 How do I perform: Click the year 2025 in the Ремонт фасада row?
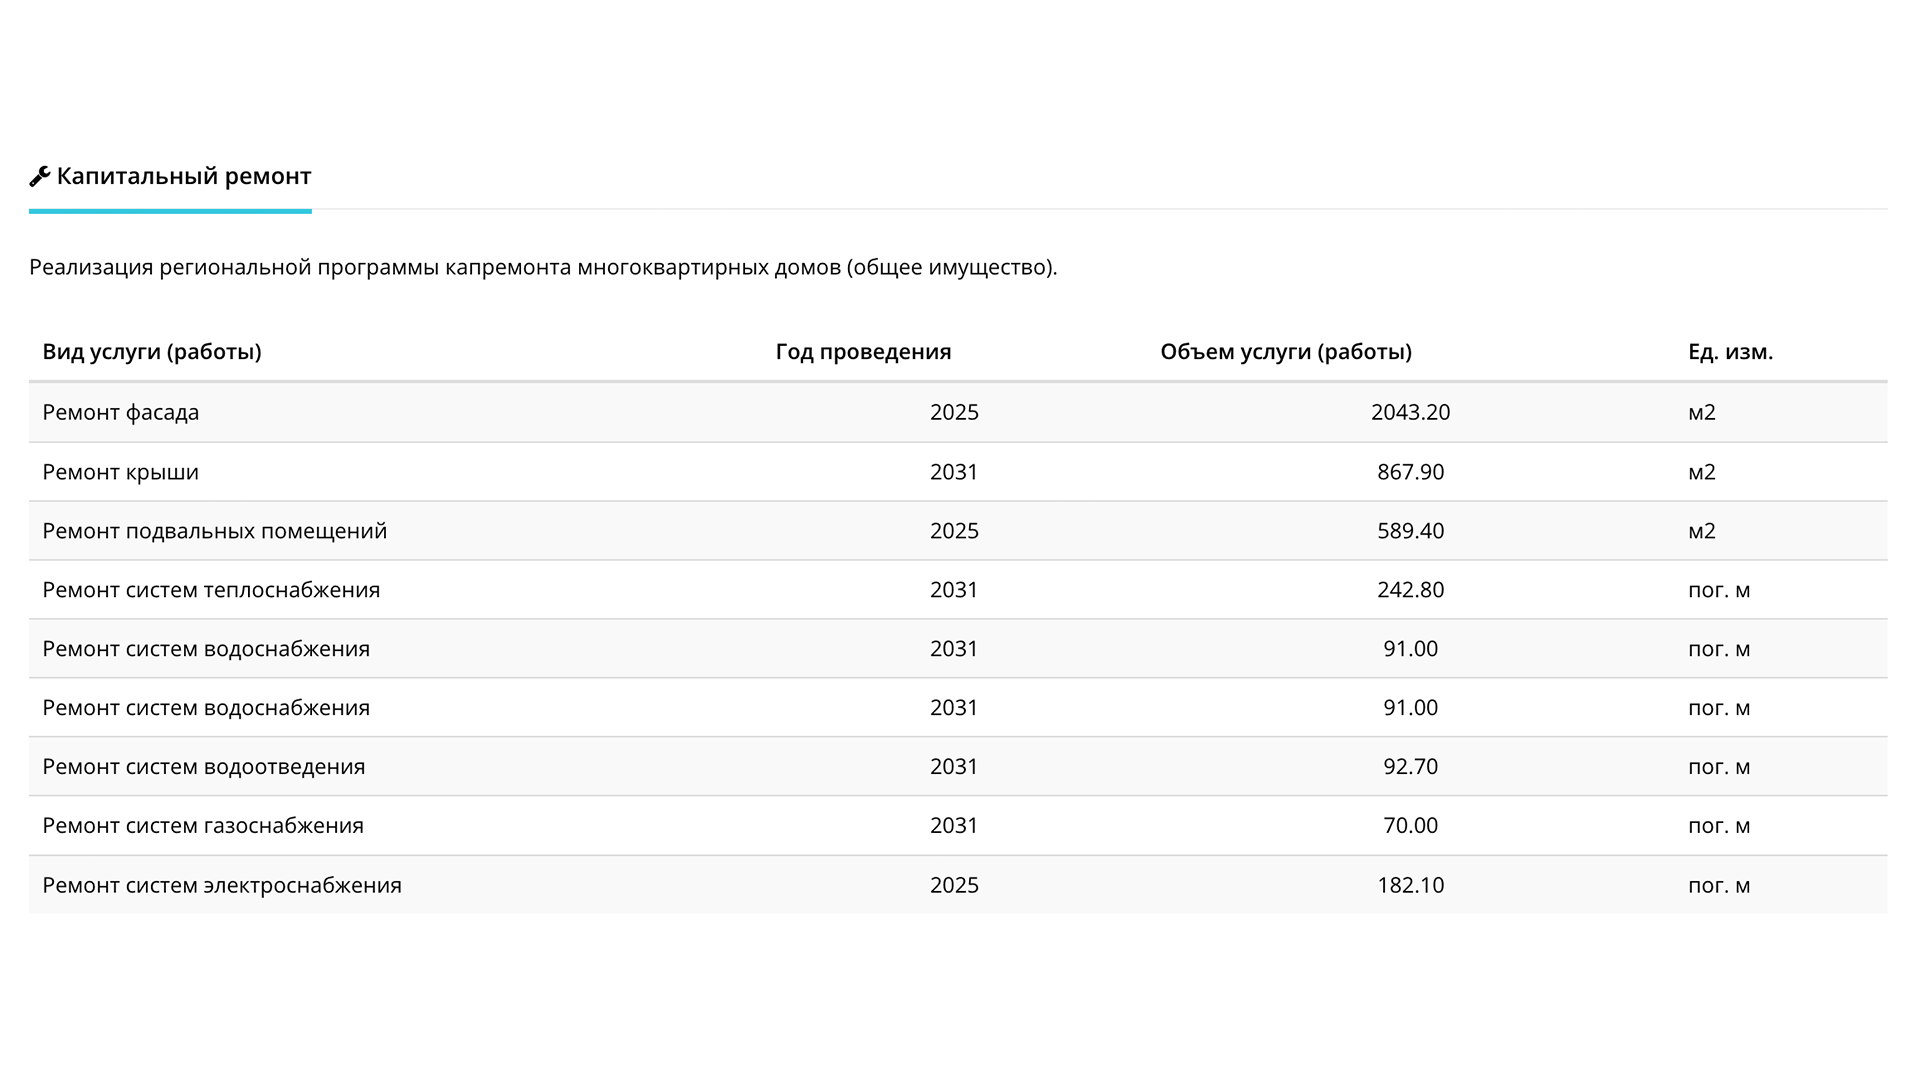(x=954, y=412)
